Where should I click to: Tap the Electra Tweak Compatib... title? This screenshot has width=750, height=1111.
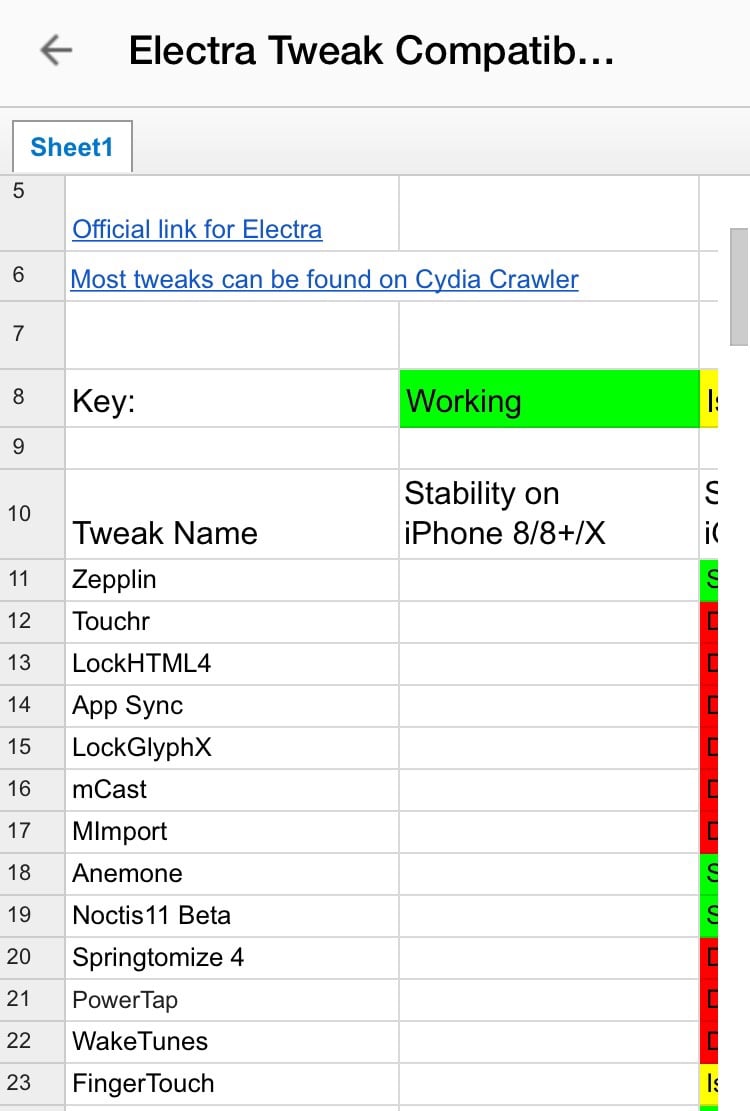tap(371, 51)
